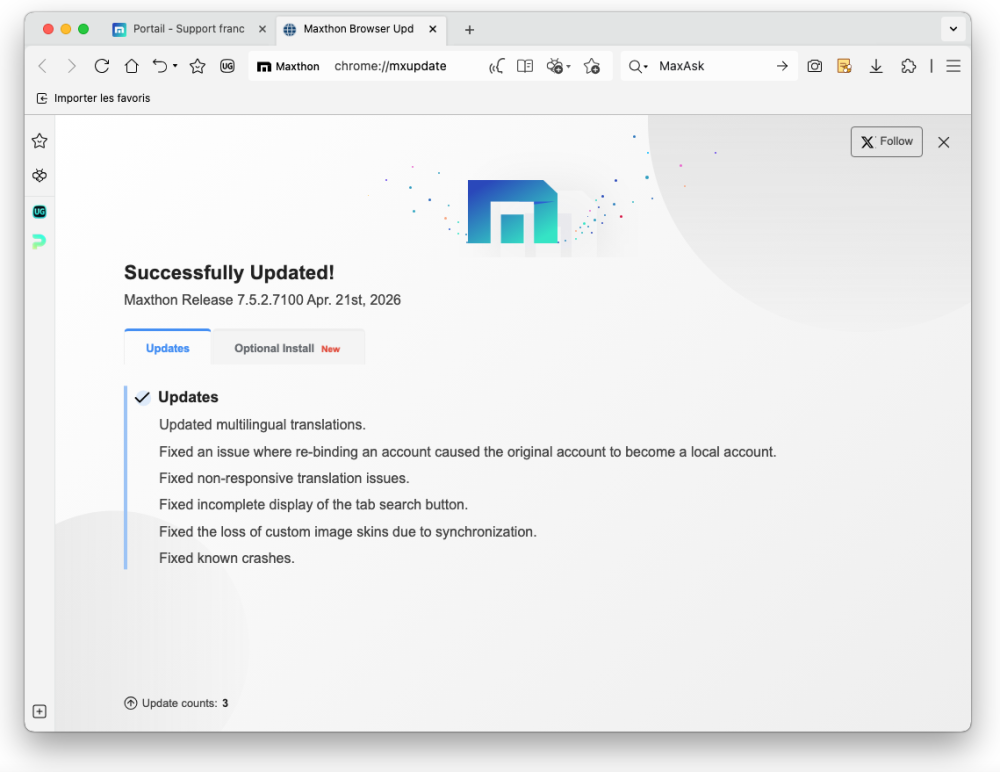Add page to favorites star-plus icon

(592, 66)
